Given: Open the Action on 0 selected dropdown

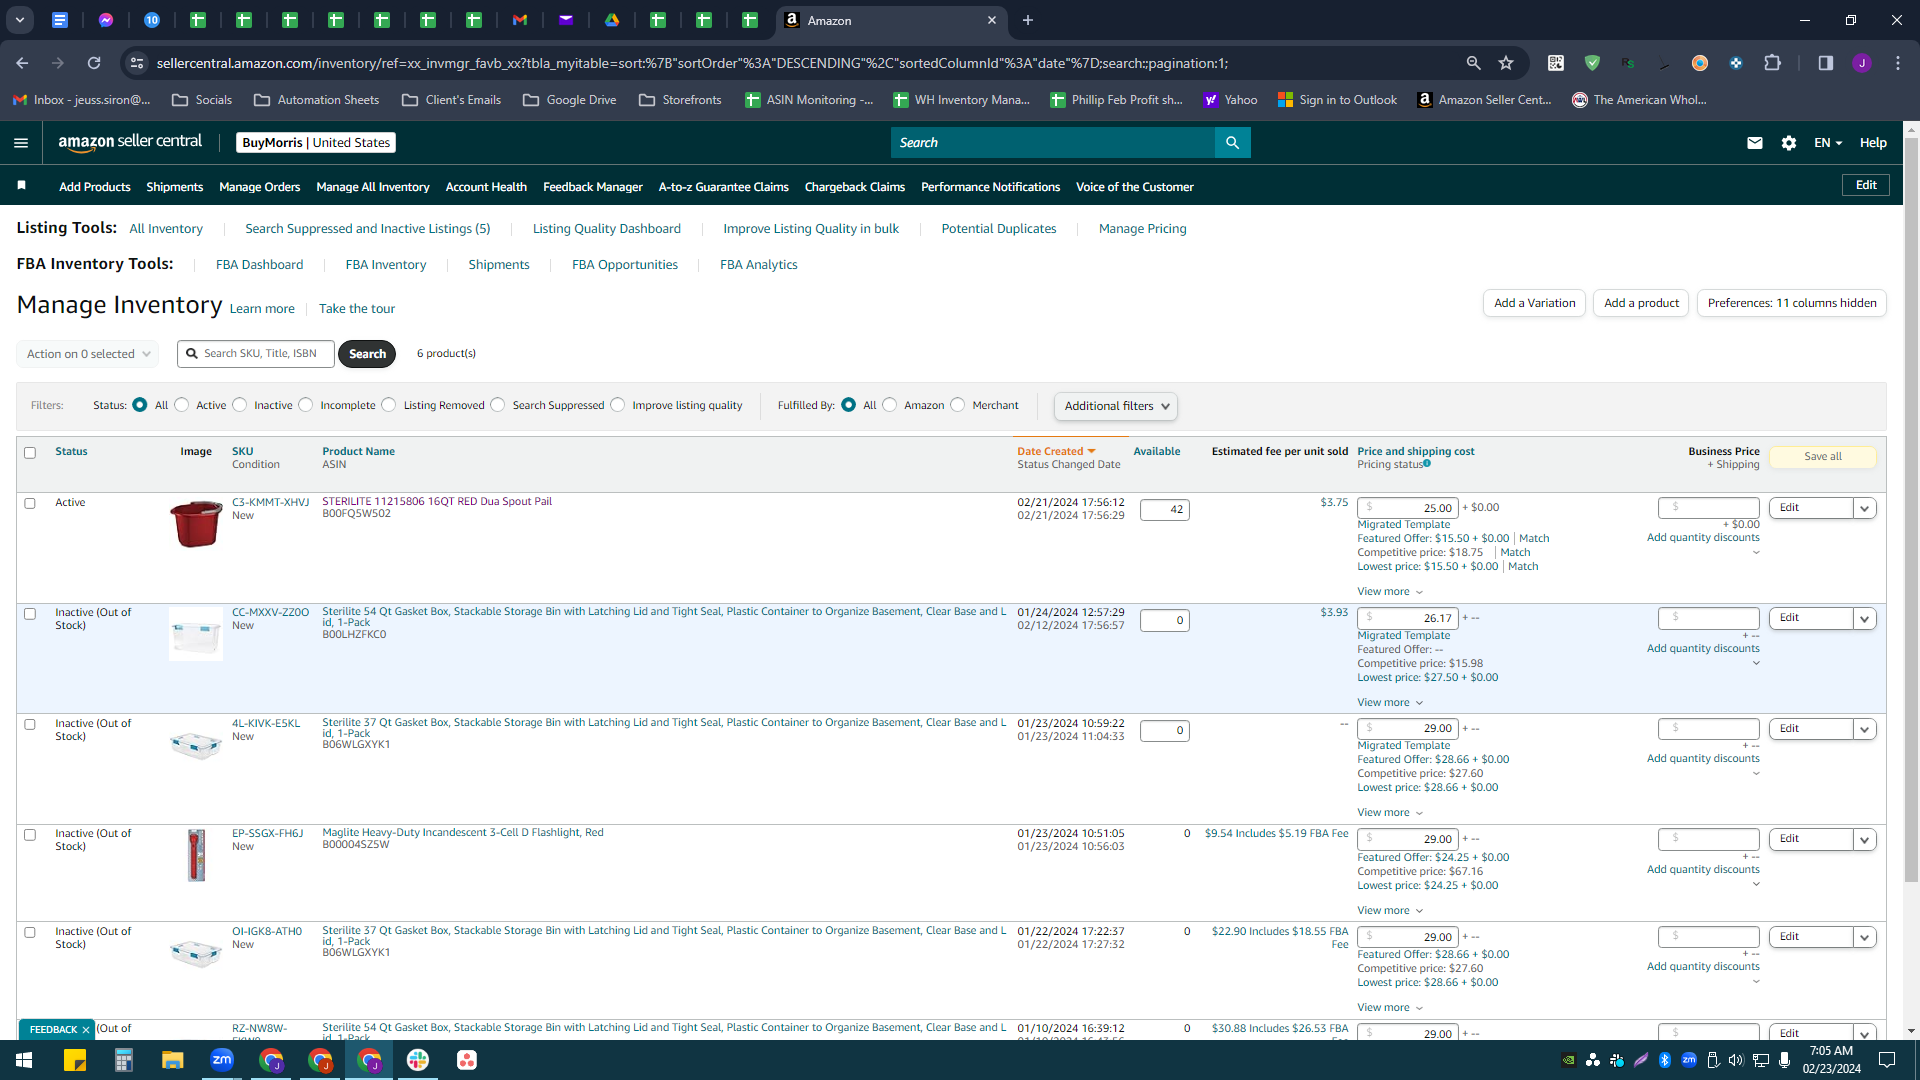Looking at the screenshot, I should coord(88,354).
